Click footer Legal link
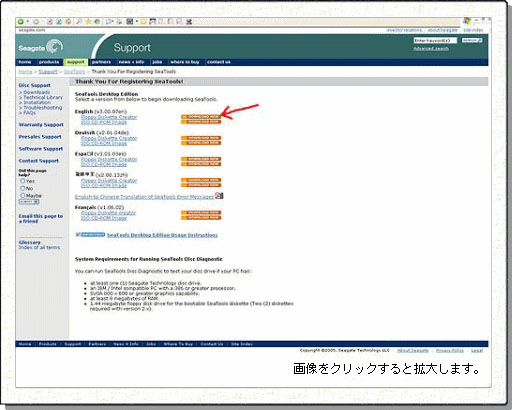Viewport: 512px width, 410px height. [477, 350]
